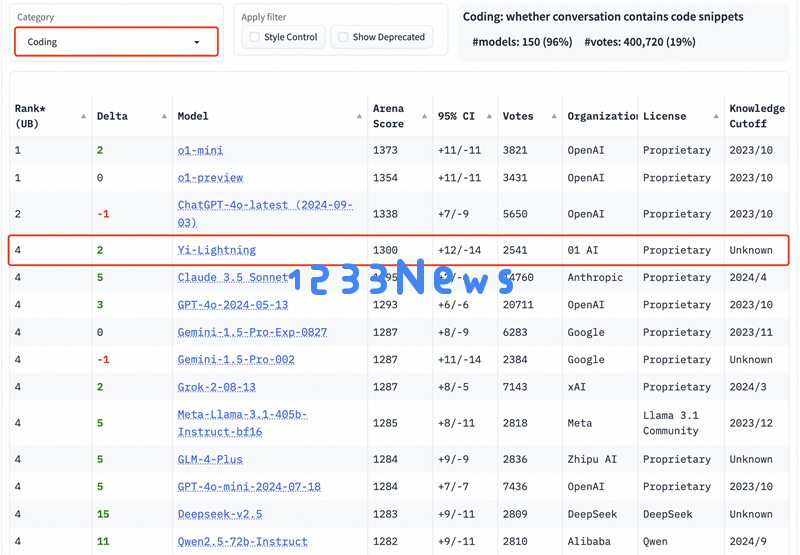The width and height of the screenshot is (800, 555).
Task: Click knowledge cutoff value 2024/9
Action: (747, 542)
